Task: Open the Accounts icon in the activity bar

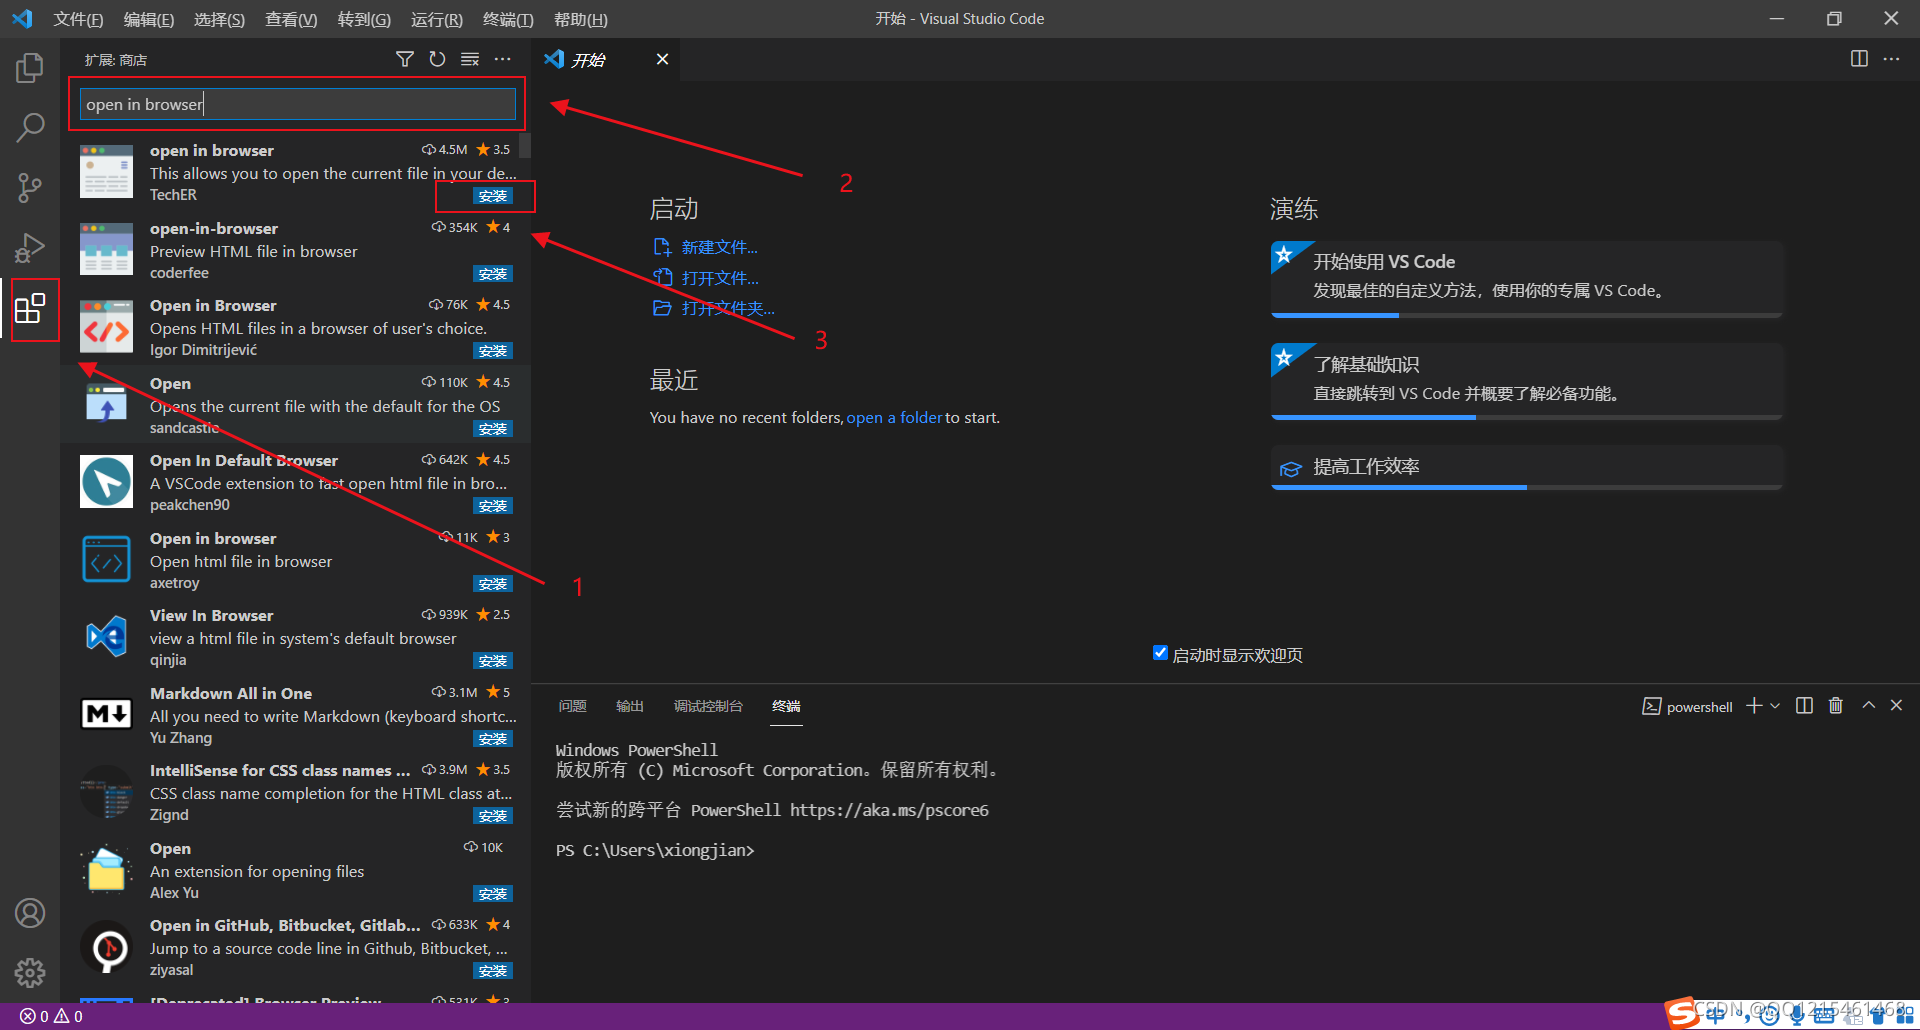Action: [30, 913]
